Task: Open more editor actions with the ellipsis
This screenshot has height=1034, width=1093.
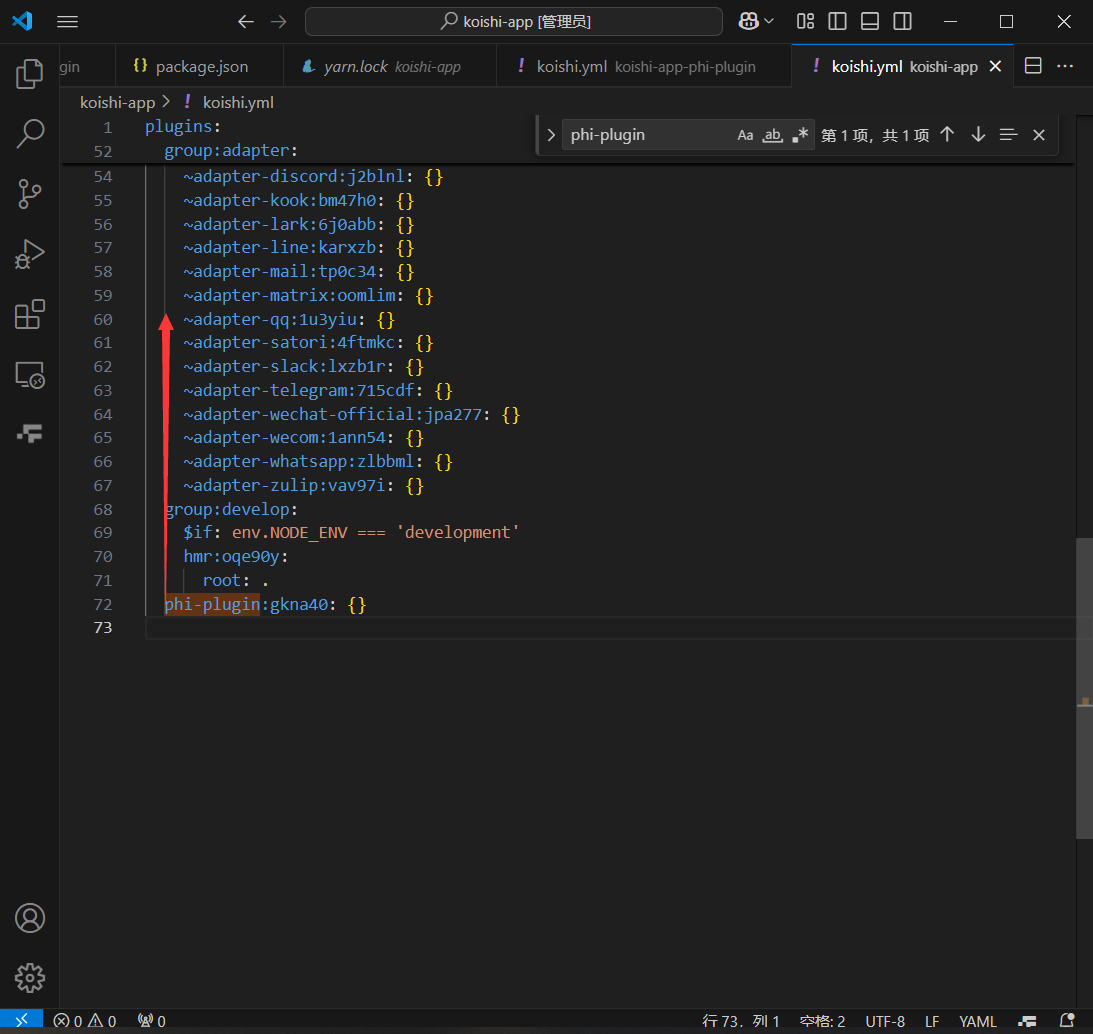Action: click(x=1064, y=65)
